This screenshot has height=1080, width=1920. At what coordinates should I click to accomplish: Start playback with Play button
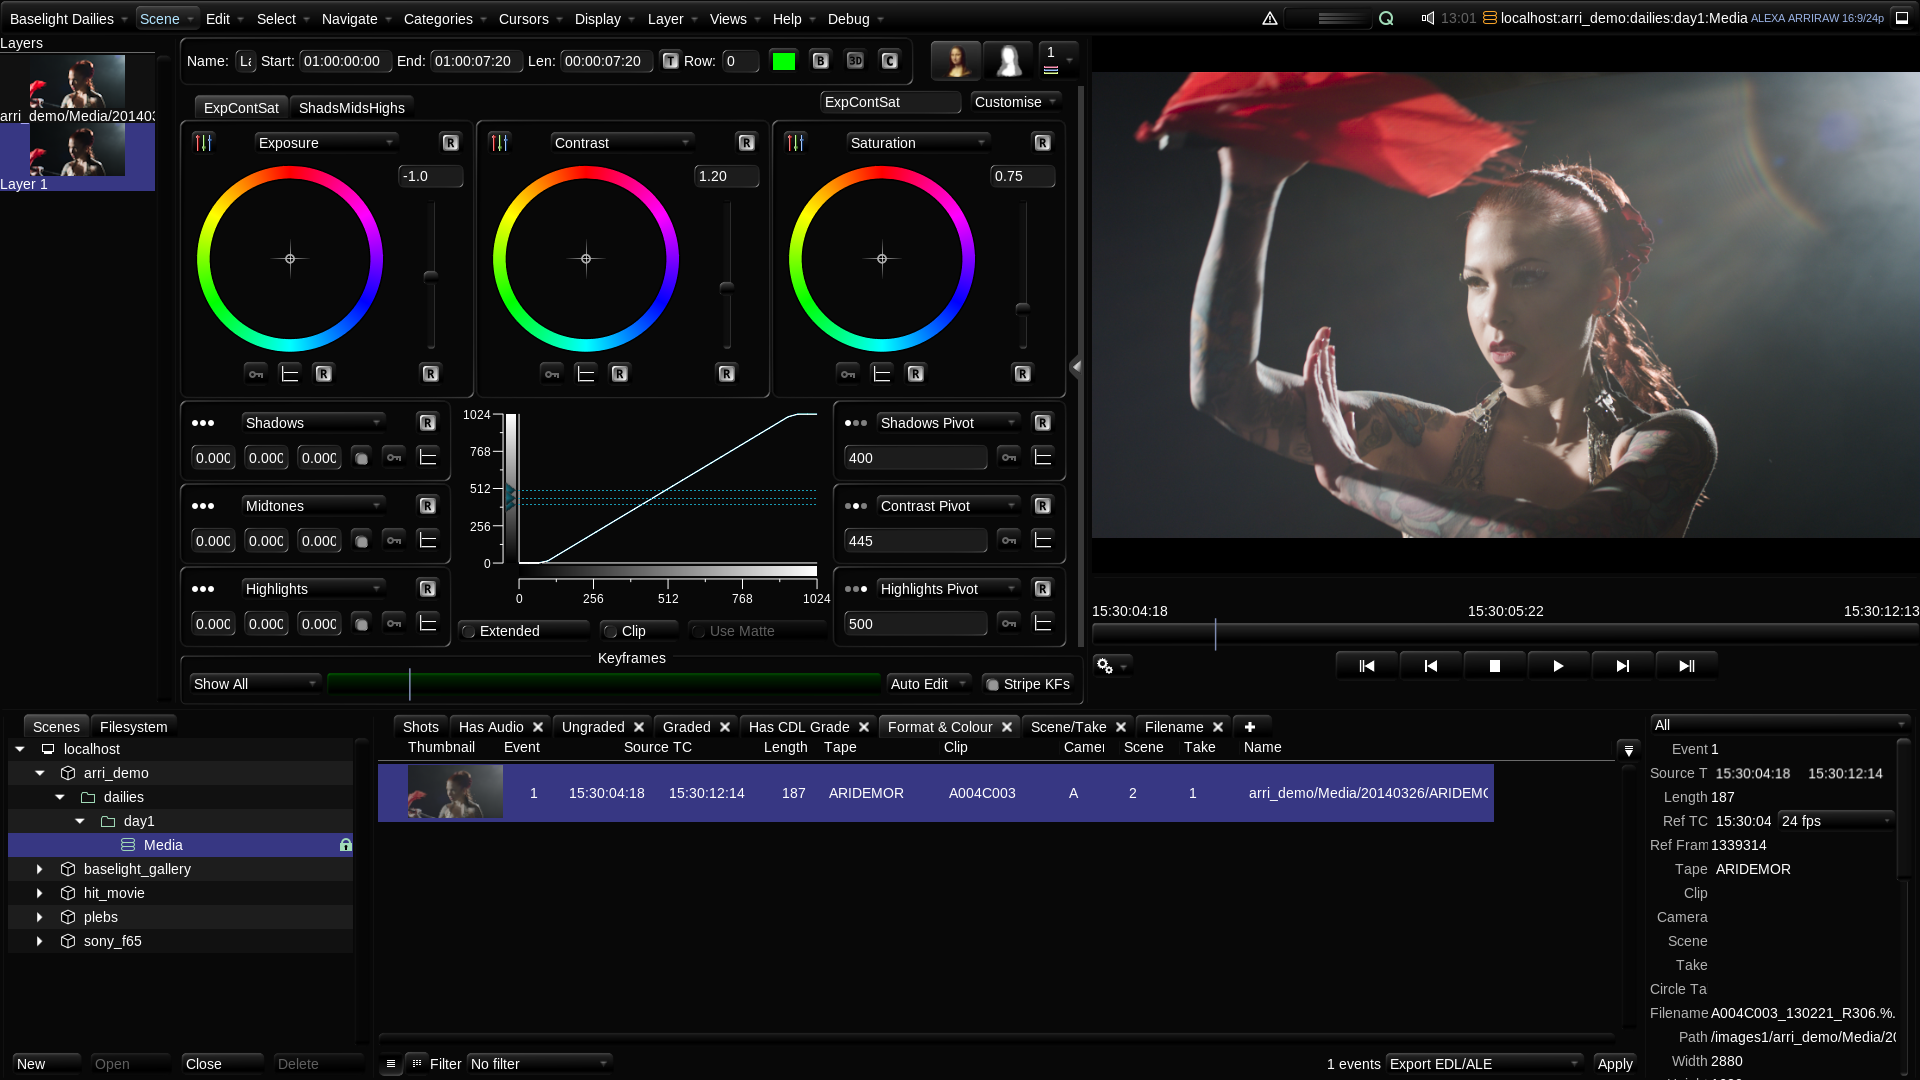pos(1558,666)
